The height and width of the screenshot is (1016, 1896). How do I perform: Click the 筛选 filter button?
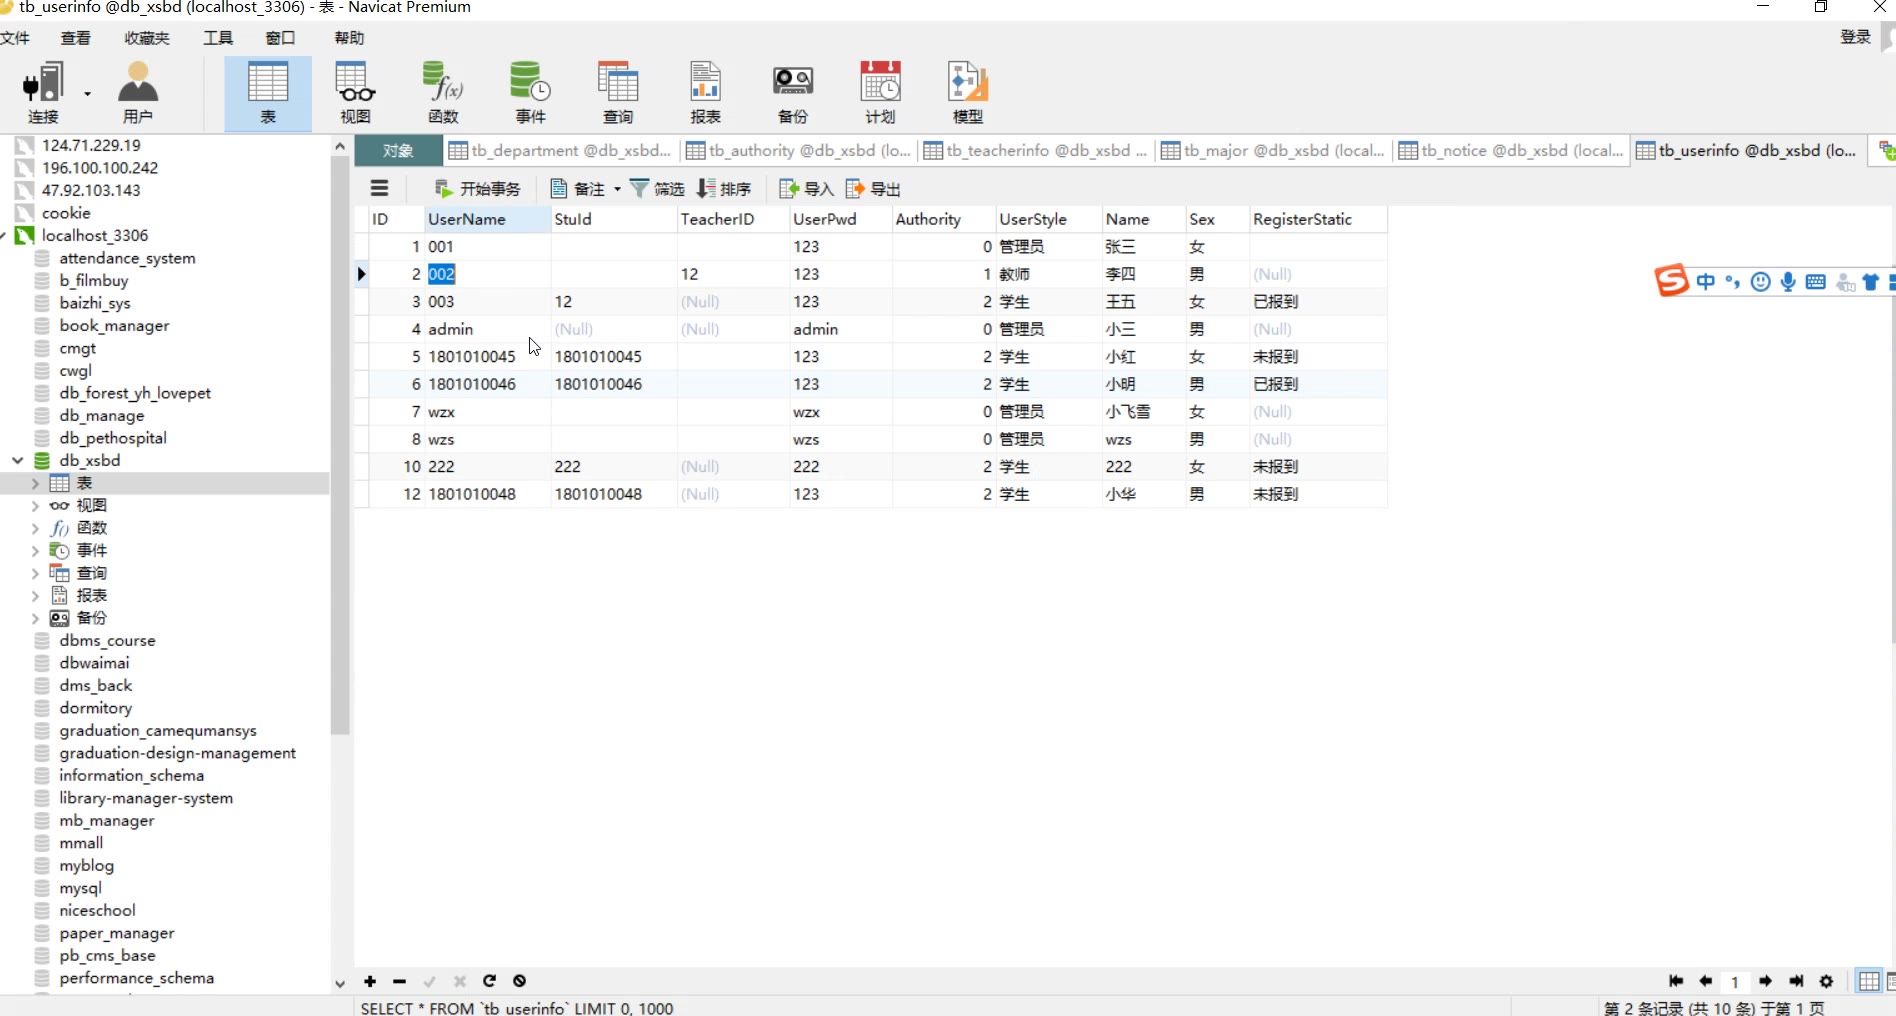coord(657,189)
